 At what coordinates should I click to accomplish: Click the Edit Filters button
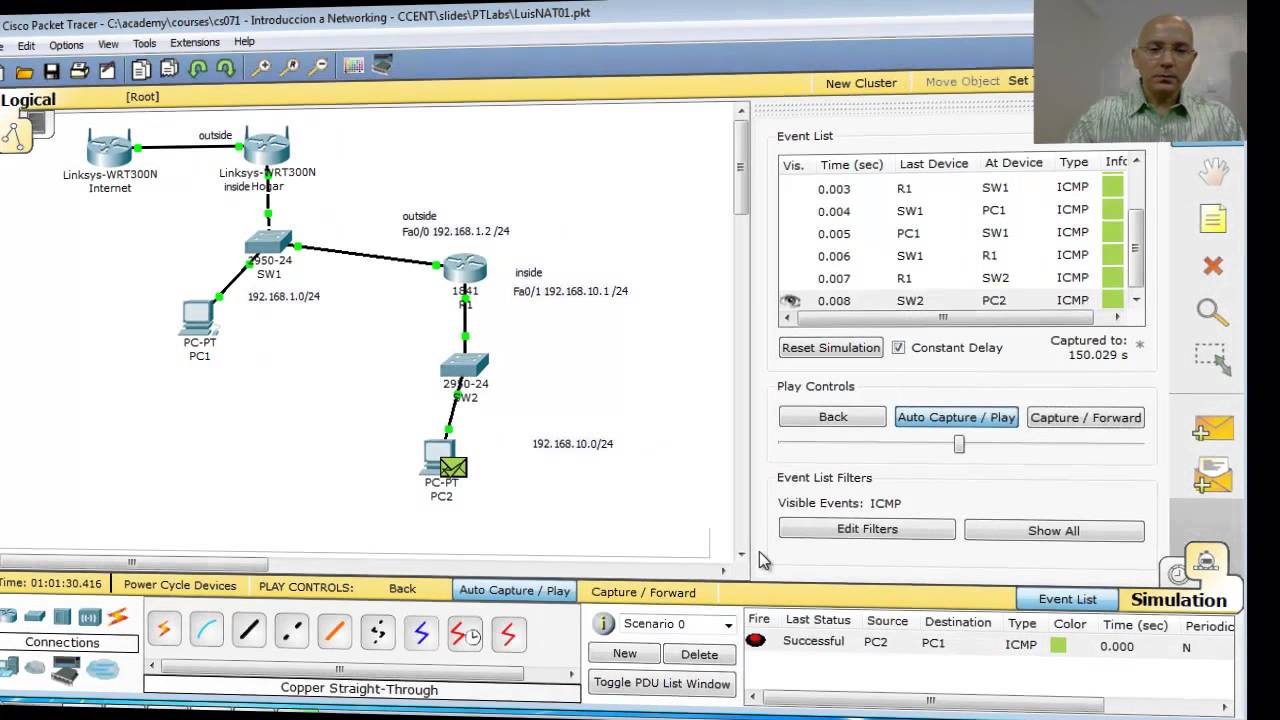[x=867, y=529]
